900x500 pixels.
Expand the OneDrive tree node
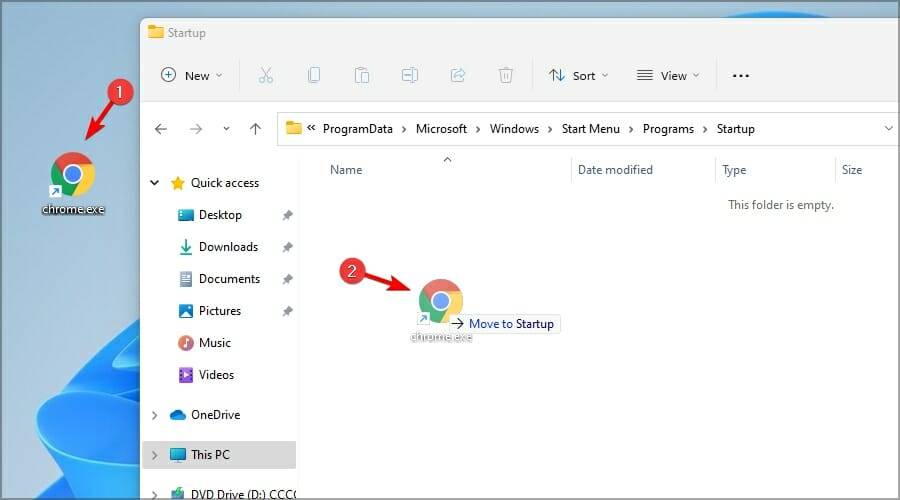tap(154, 415)
